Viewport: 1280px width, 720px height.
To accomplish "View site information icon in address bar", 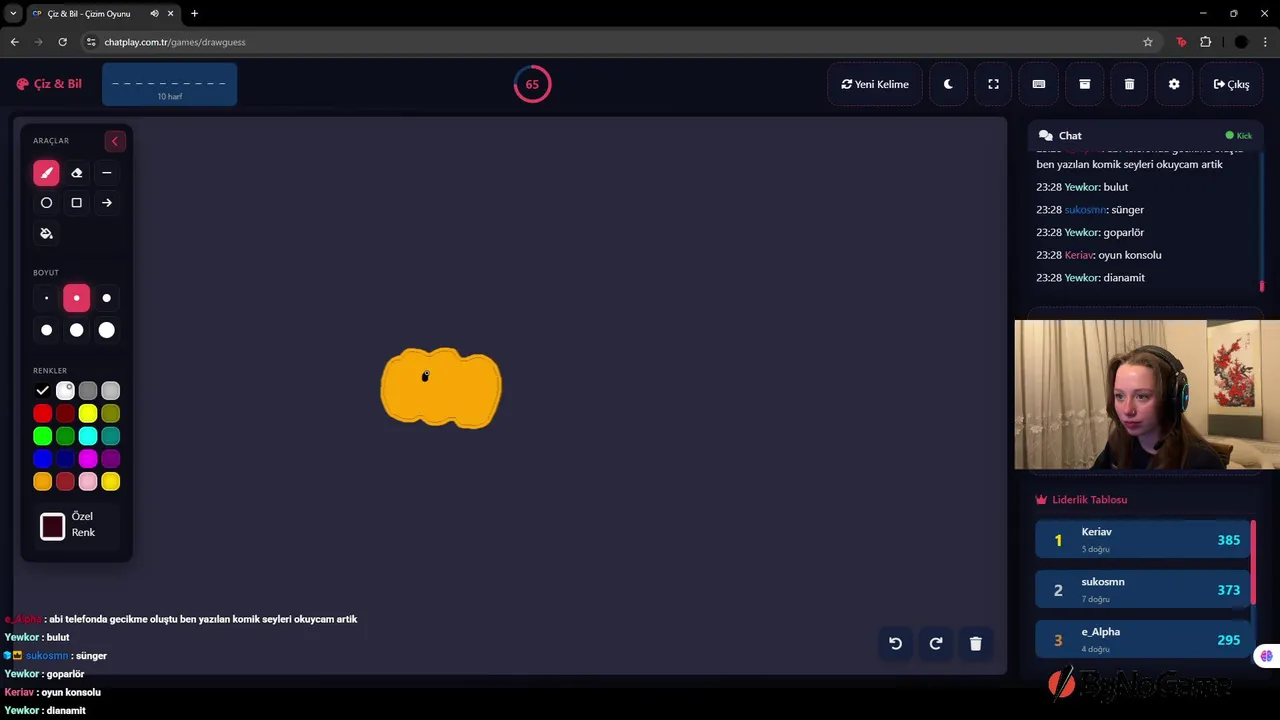I will (x=91, y=42).
